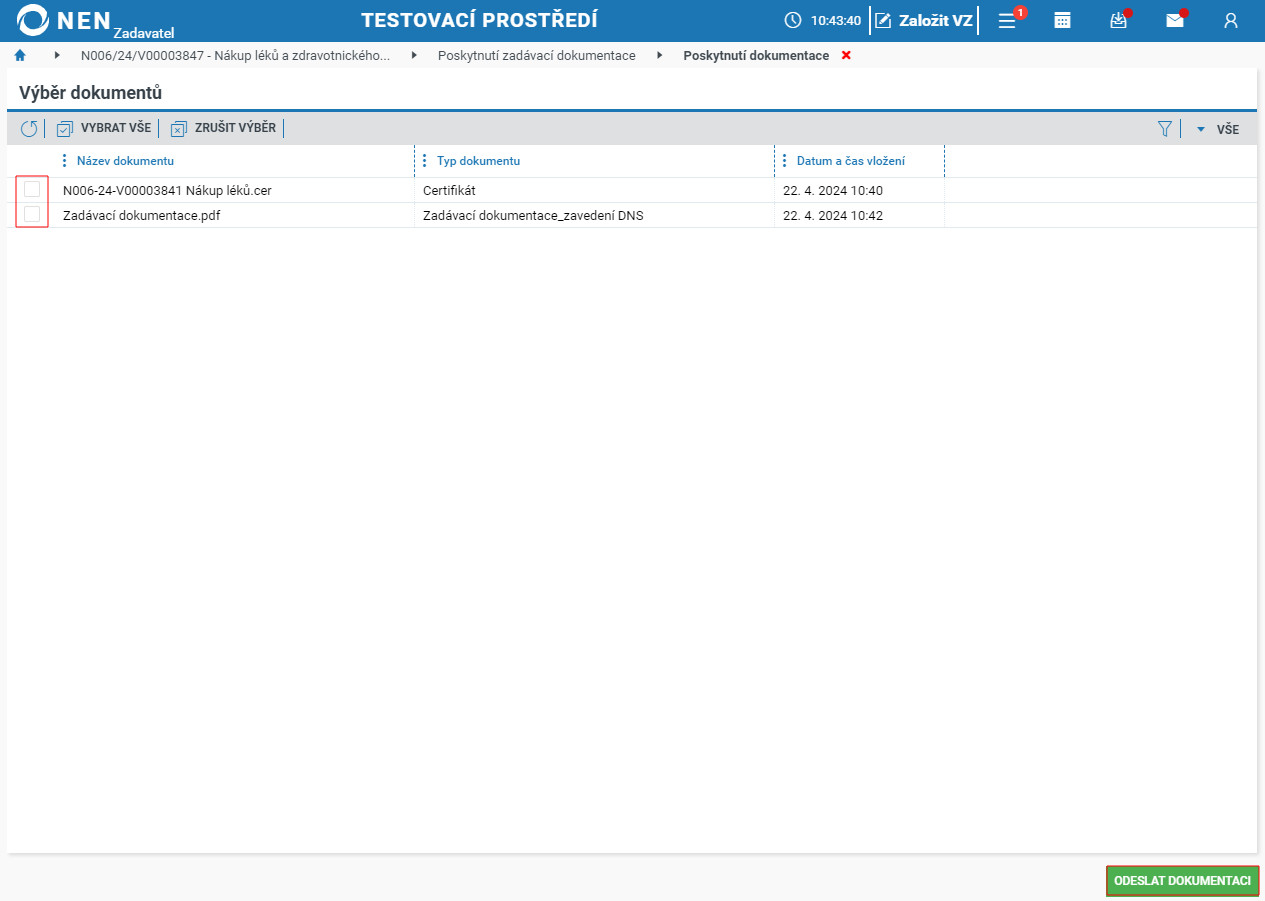Open breadcrumb N006/24/V00003847 - Nákup léků
Viewport: 1265px width, 901px height.
click(236, 55)
